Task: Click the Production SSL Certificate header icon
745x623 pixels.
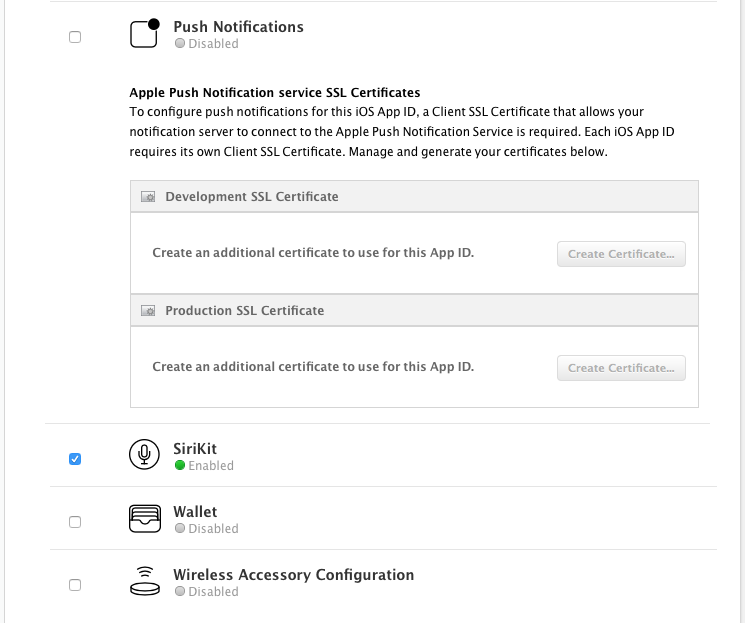Action: pos(148,311)
